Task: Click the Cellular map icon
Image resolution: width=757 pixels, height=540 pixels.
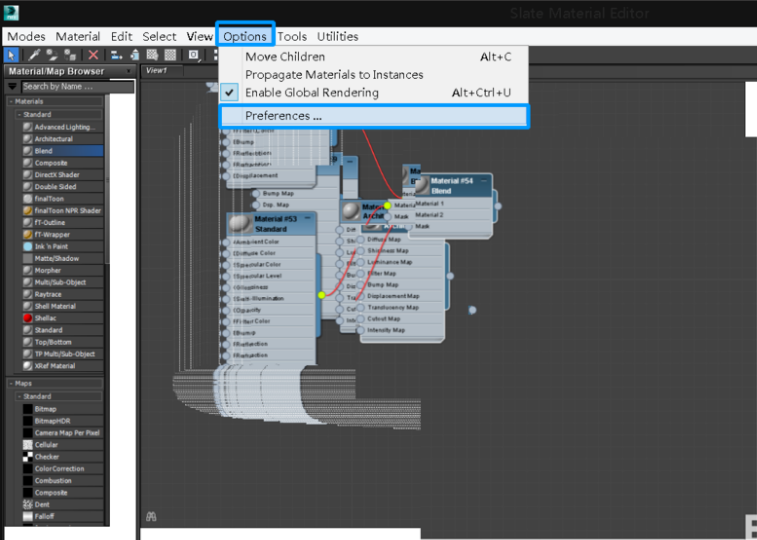Action: (28, 445)
